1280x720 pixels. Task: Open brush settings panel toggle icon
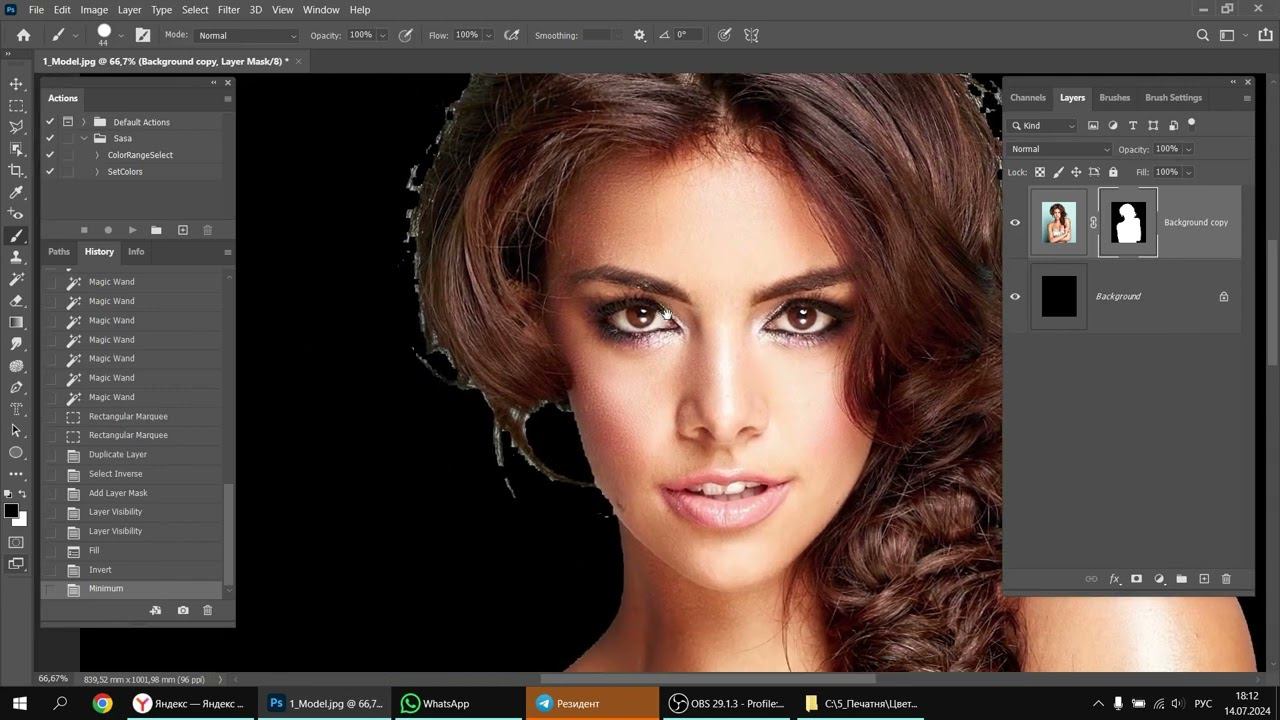(x=143, y=35)
